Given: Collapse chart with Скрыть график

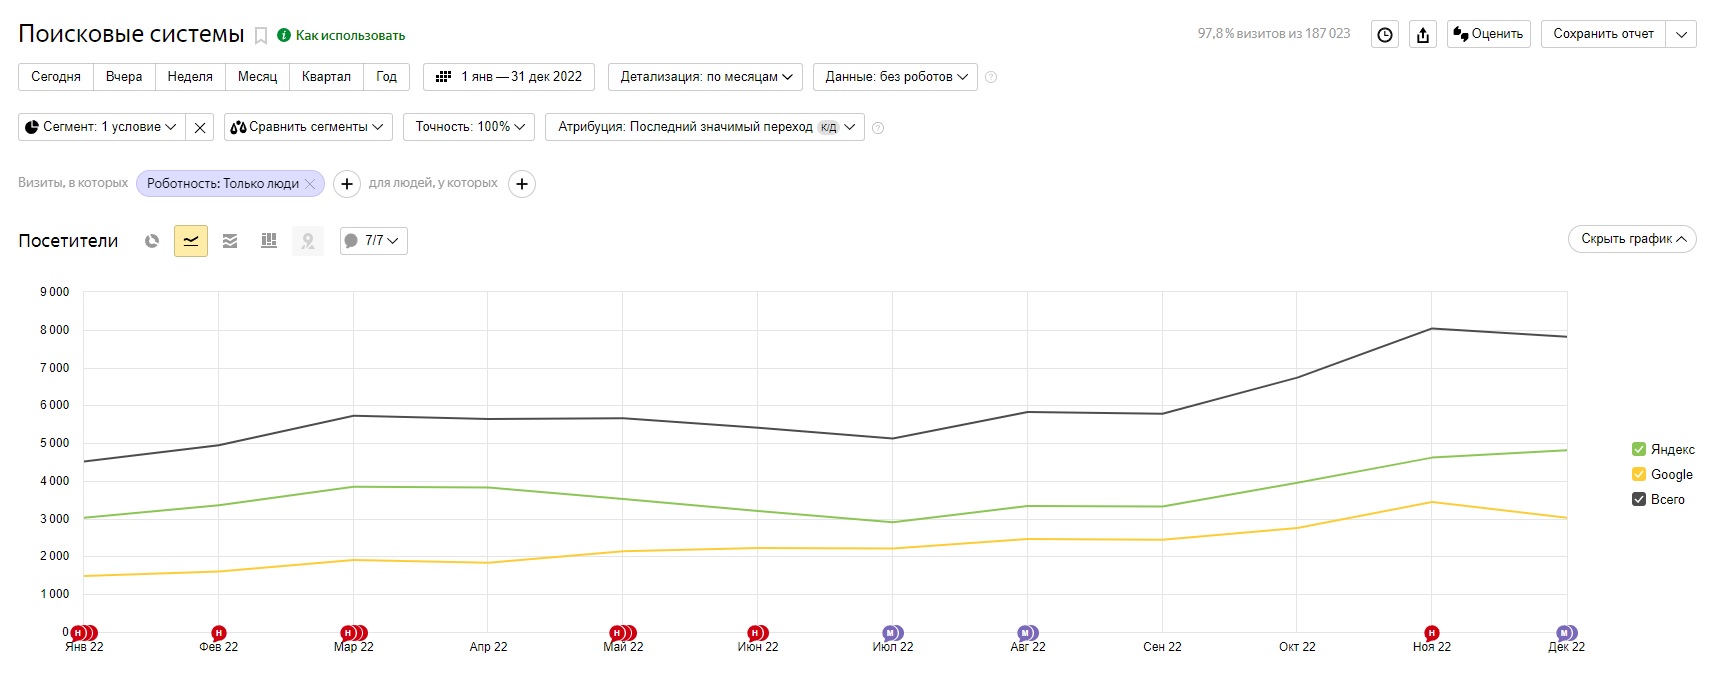Looking at the screenshot, I should coord(1632,239).
